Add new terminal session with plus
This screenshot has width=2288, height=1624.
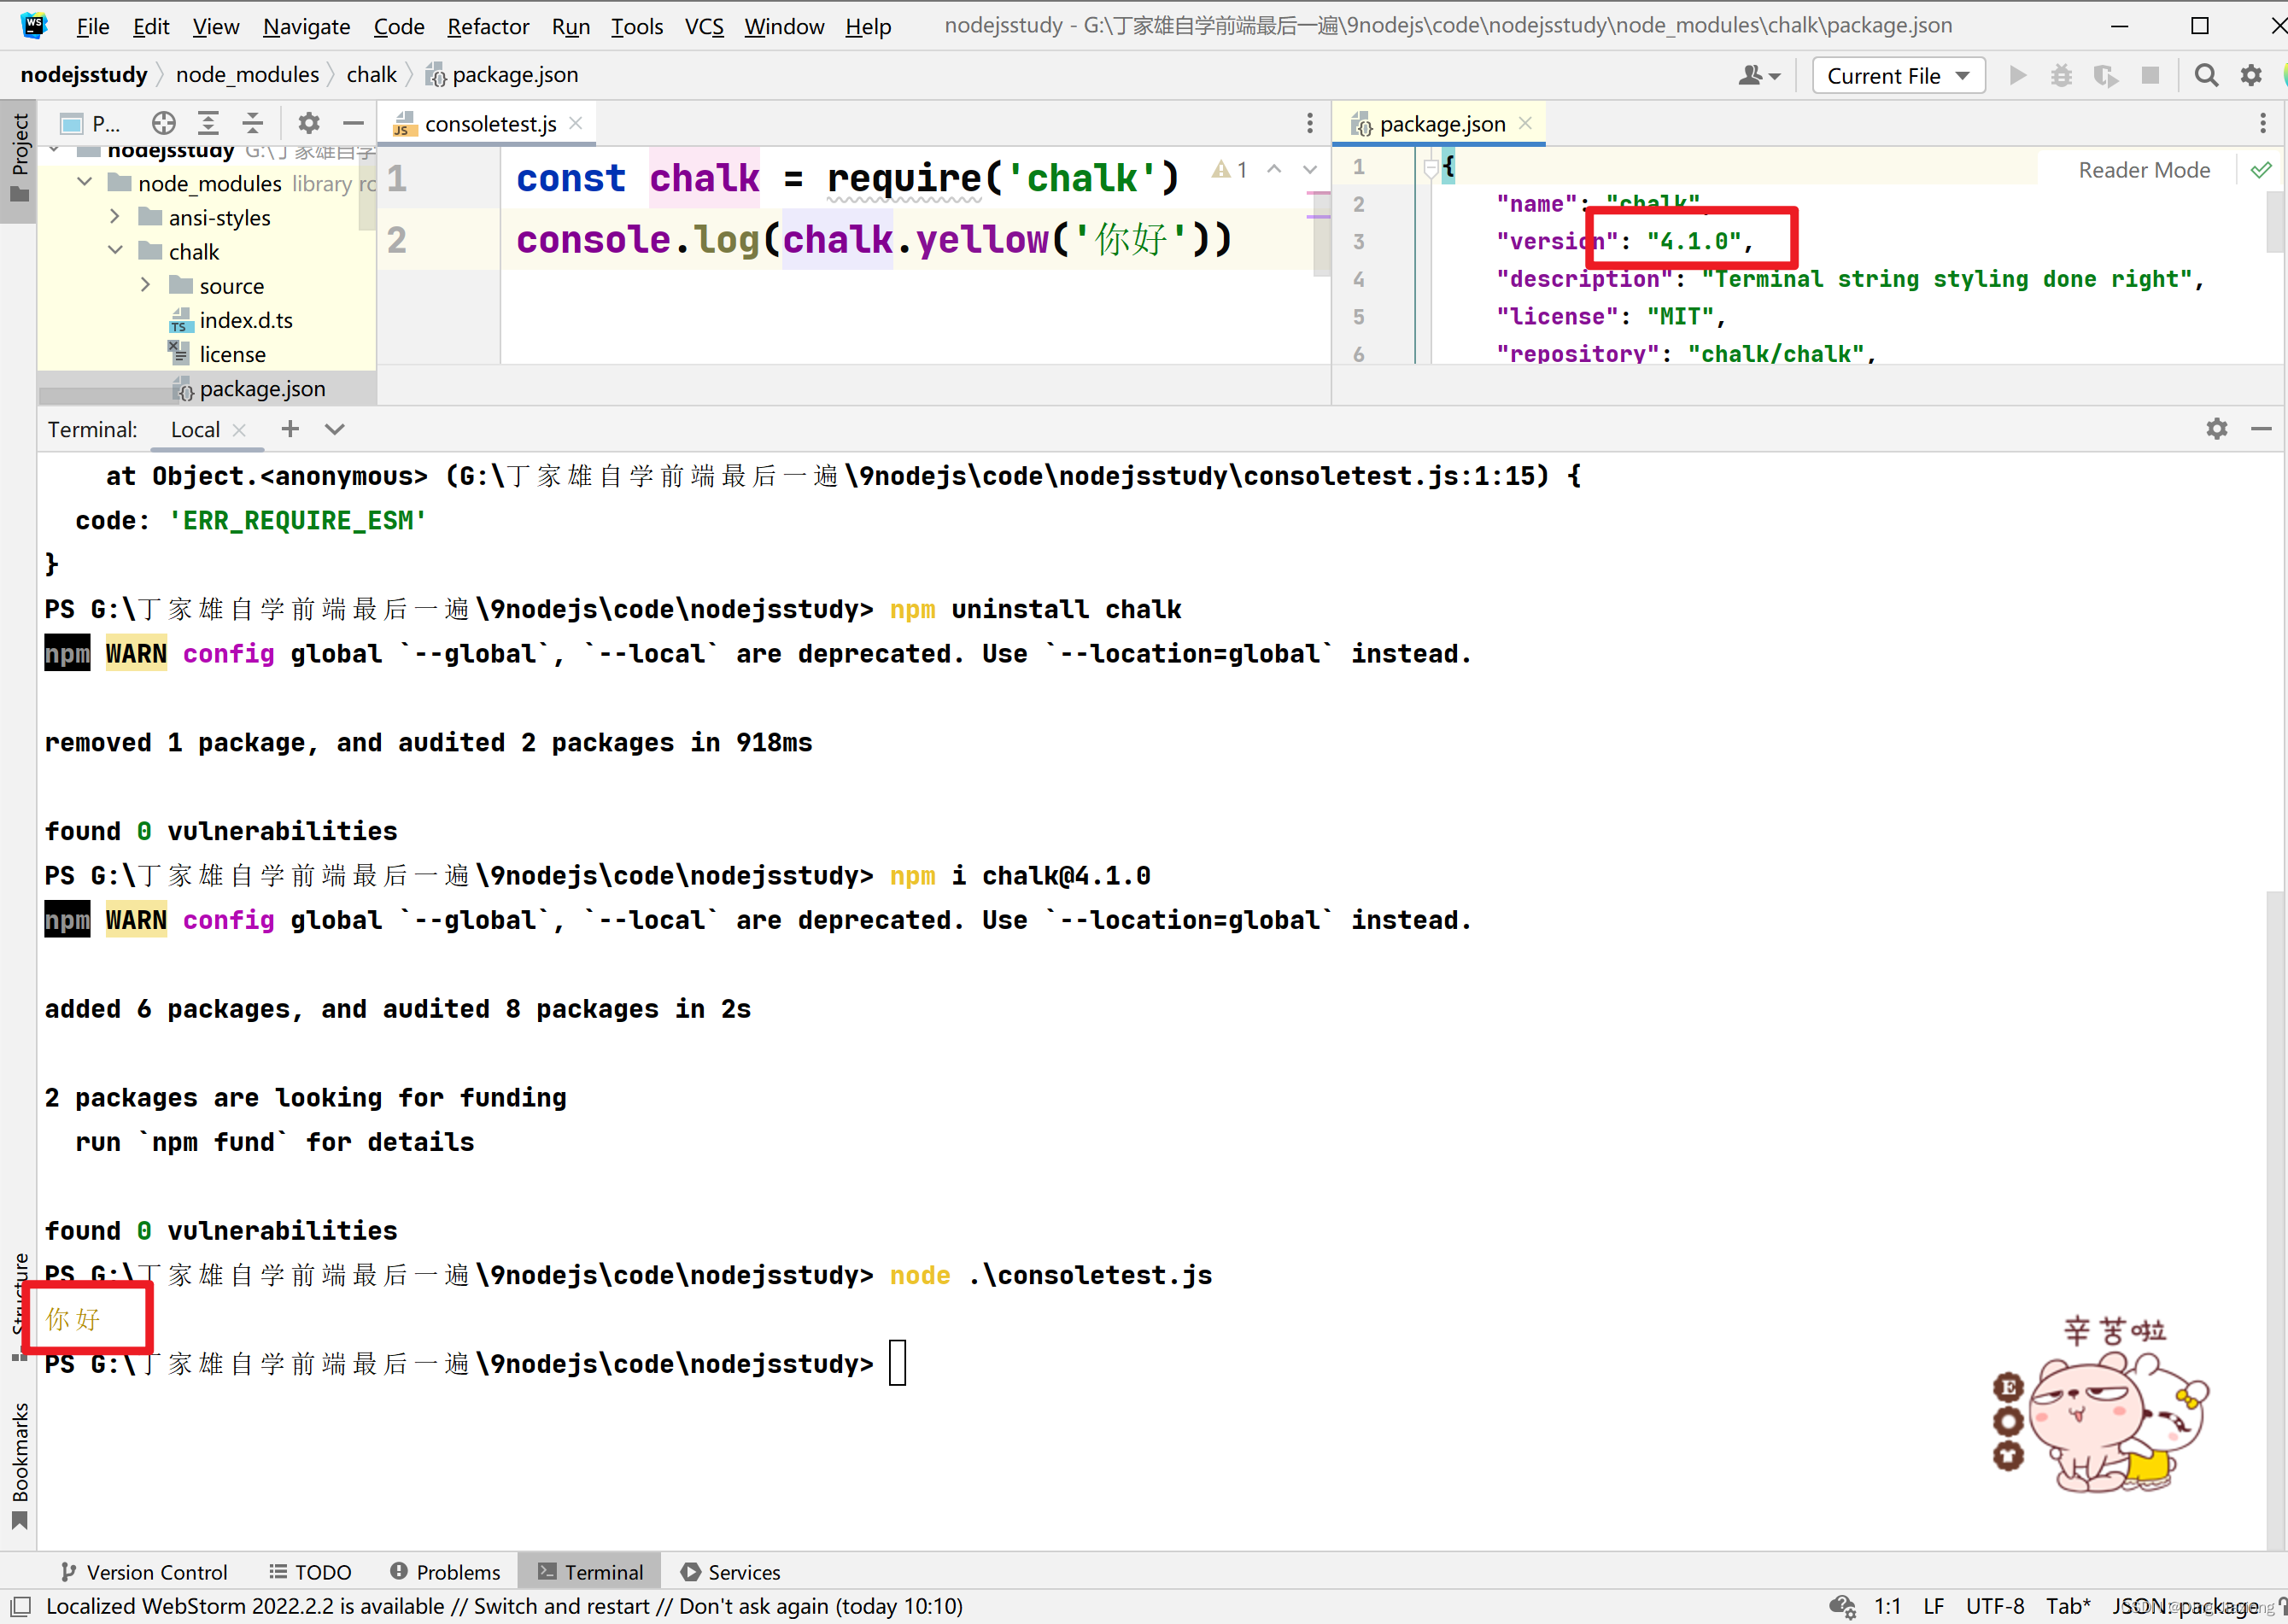[290, 429]
